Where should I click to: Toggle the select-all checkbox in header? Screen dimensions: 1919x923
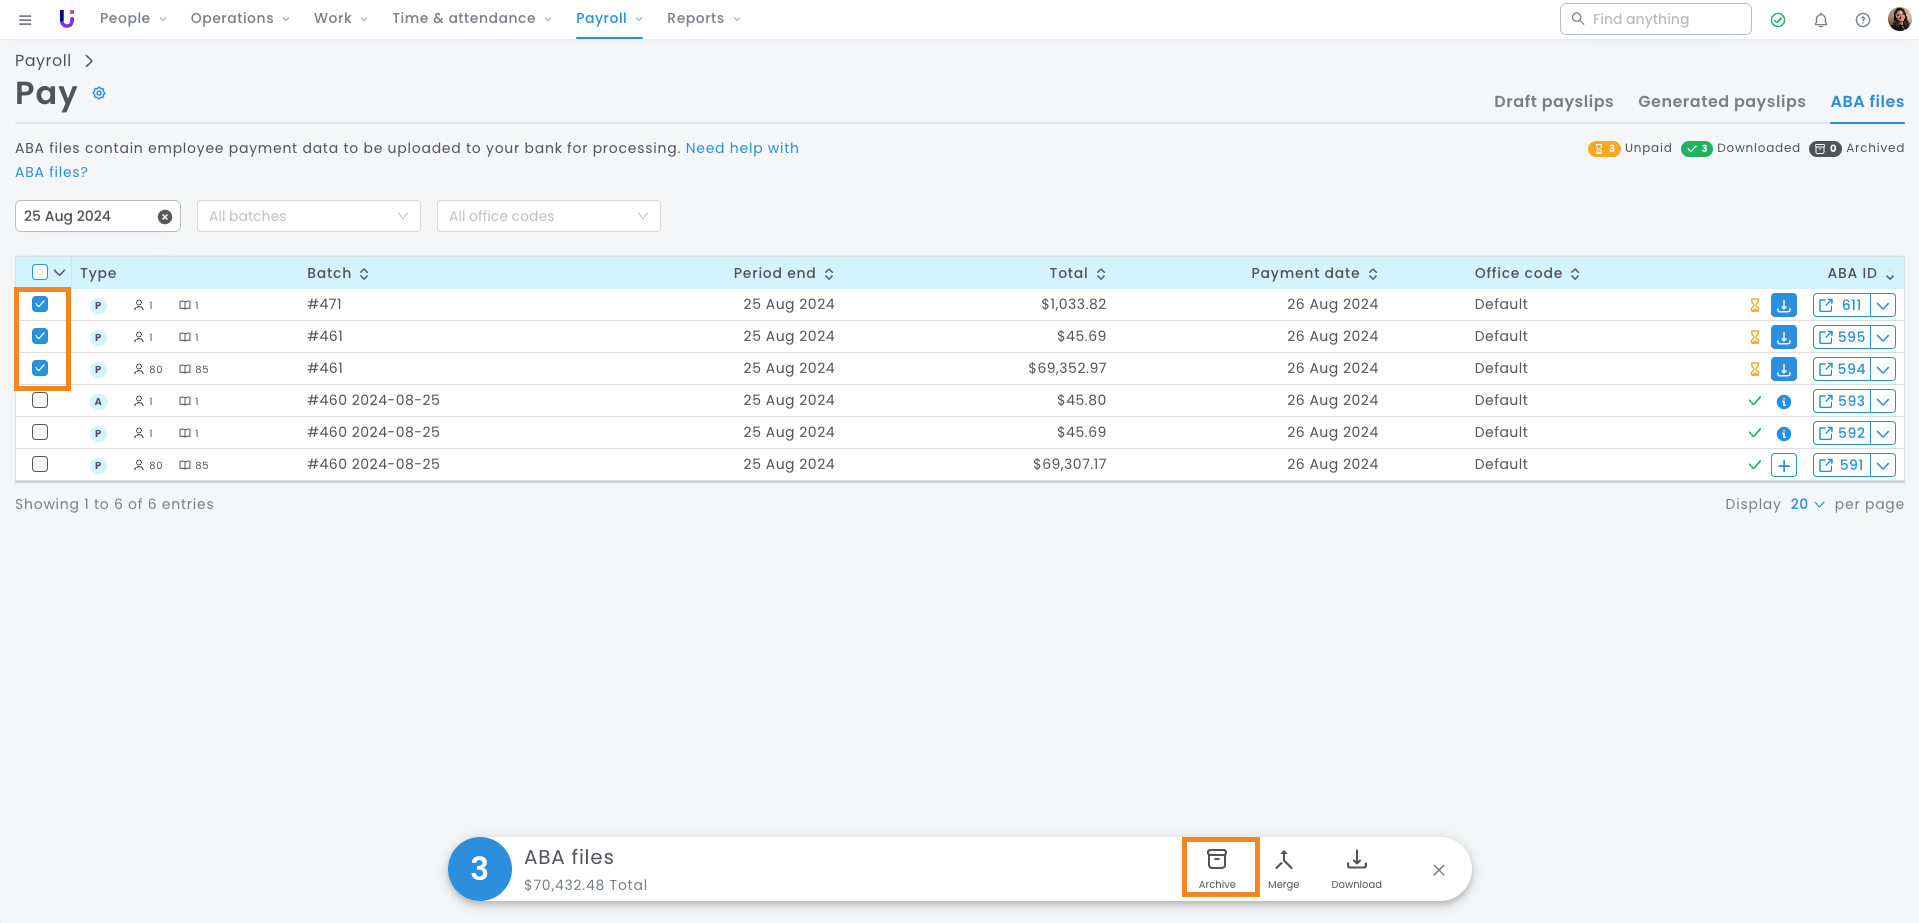point(40,272)
